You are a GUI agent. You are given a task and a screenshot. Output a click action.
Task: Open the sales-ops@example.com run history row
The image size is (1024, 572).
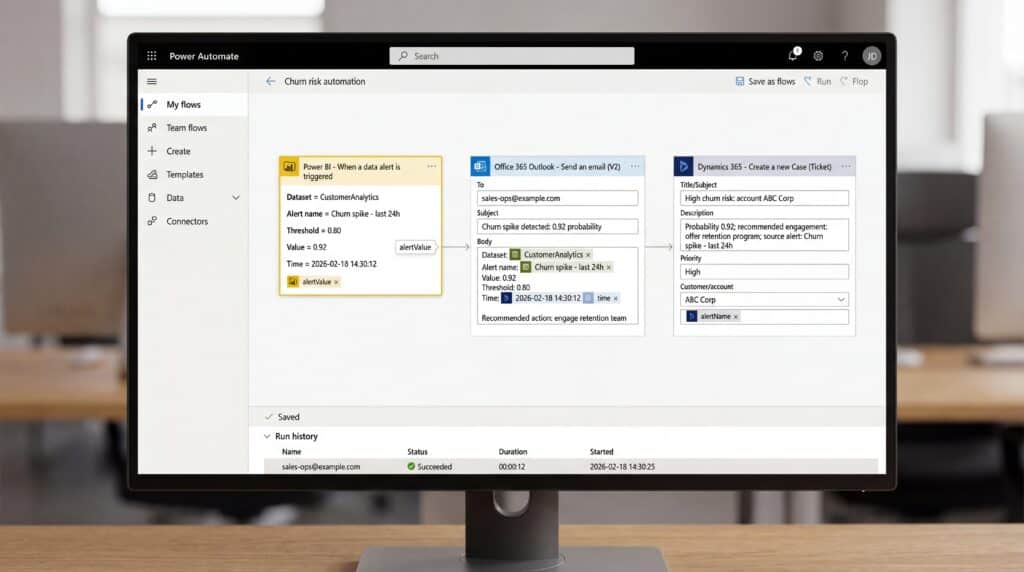pos(571,466)
